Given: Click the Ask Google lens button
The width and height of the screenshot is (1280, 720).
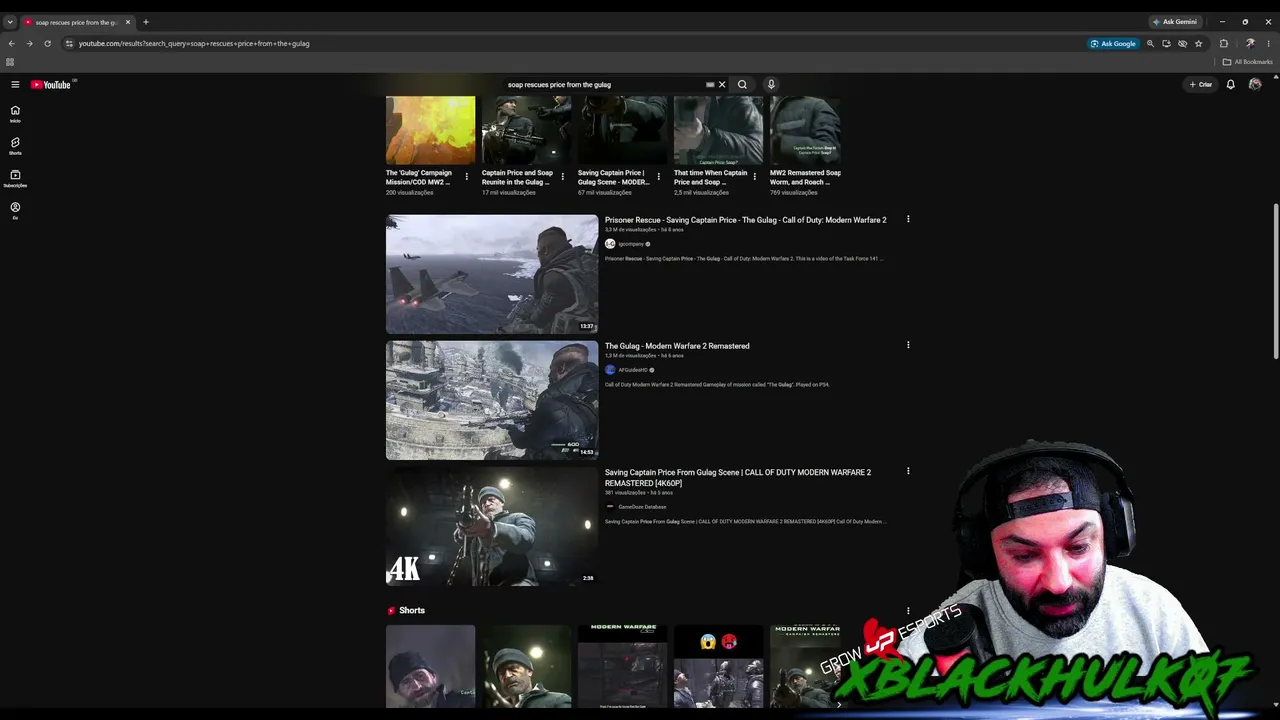Looking at the screenshot, I should [1113, 44].
